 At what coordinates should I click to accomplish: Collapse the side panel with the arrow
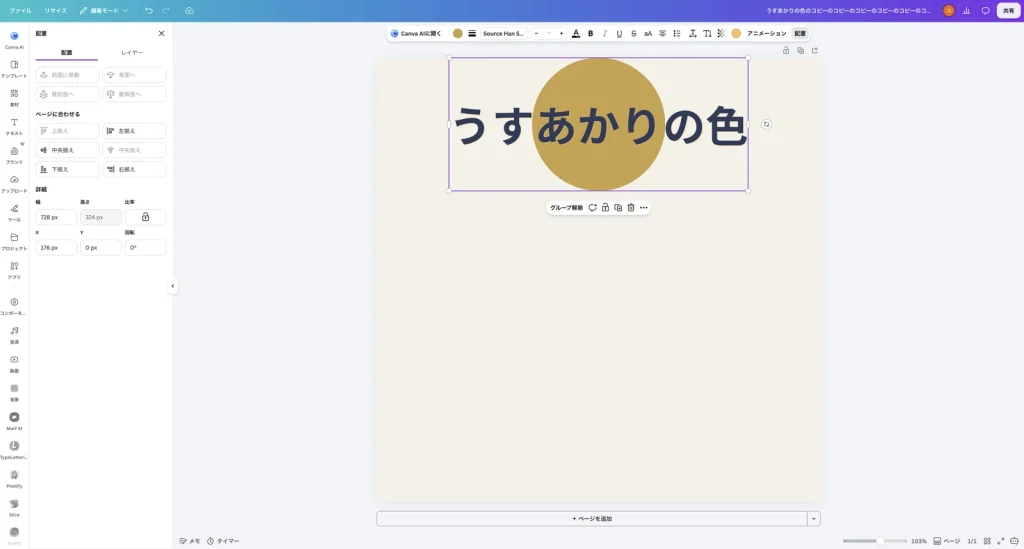(x=172, y=286)
